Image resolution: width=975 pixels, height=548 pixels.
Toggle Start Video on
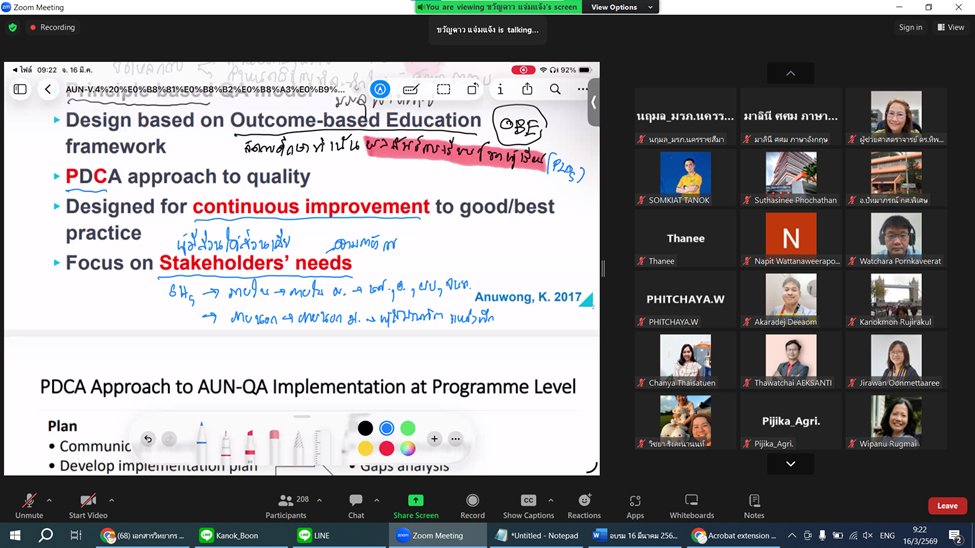coord(88,501)
